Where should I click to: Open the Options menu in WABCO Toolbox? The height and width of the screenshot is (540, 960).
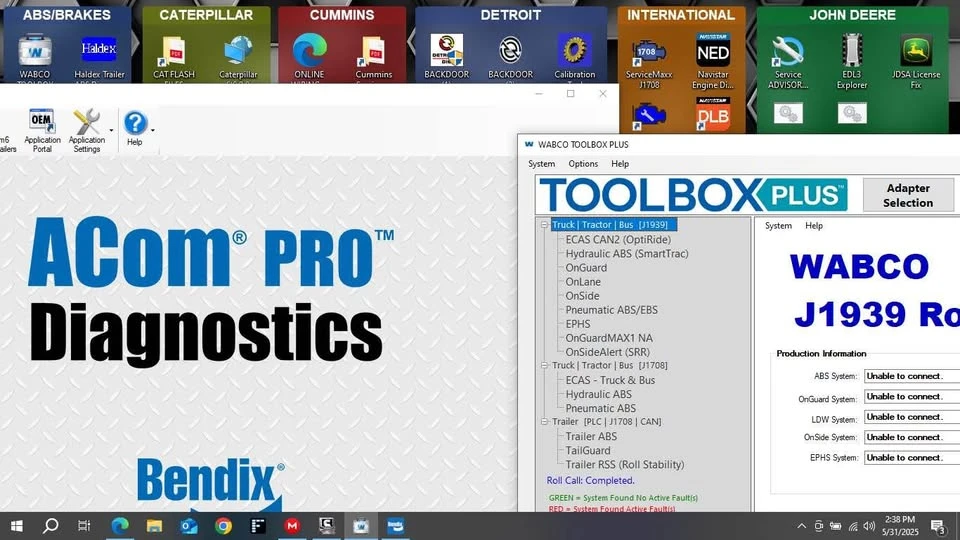583,163
